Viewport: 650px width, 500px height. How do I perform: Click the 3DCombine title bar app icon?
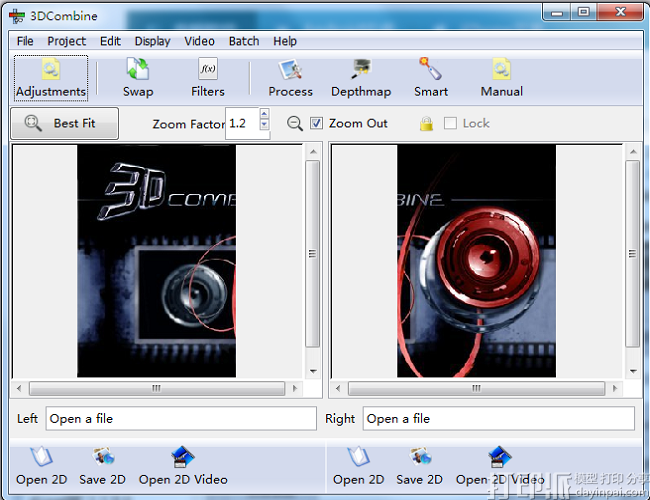point(17,16)
